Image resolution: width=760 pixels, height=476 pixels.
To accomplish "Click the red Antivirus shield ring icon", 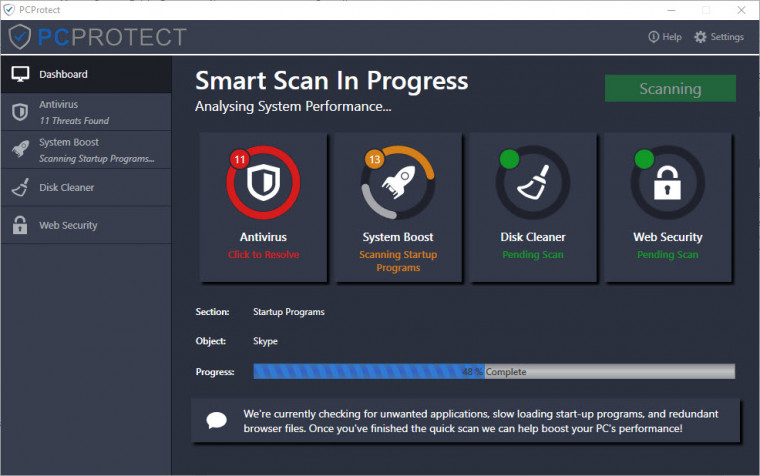I will 263,183.
